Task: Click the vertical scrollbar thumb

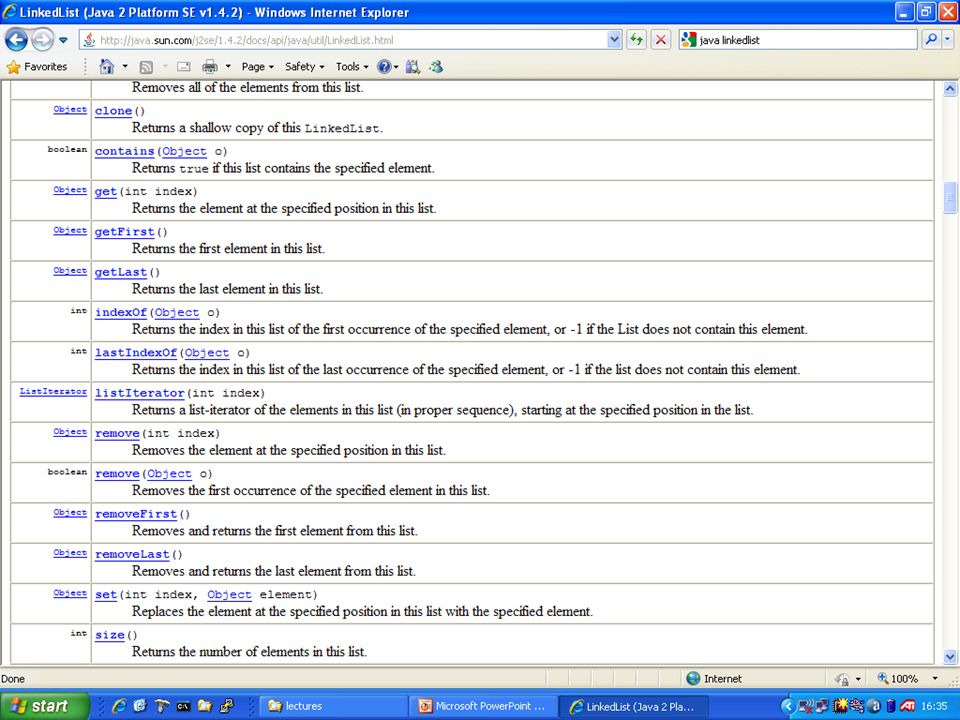Action: [x=950, y=198]
